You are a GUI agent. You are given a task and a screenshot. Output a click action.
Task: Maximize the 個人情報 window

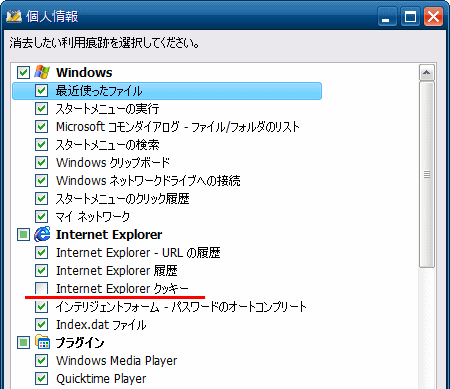[x=410, y=17]
